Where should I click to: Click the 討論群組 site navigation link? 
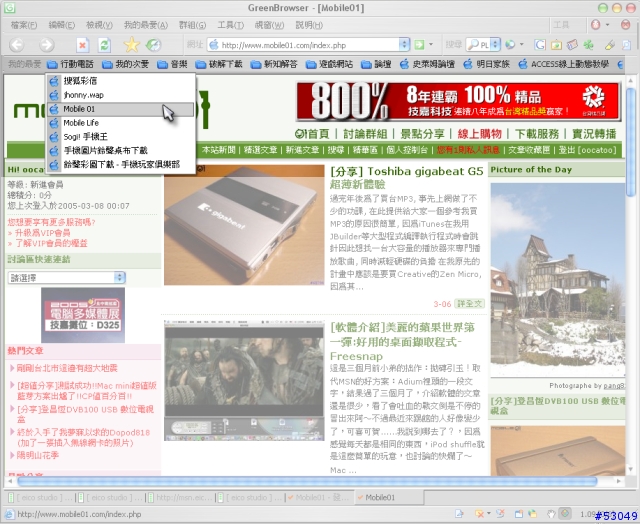click(x=365, y=134)
